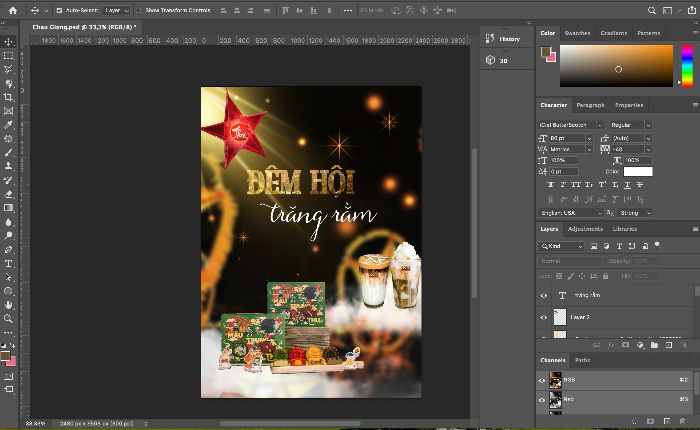
Task: Select the Horizontal Type tool
Action: 8,263
